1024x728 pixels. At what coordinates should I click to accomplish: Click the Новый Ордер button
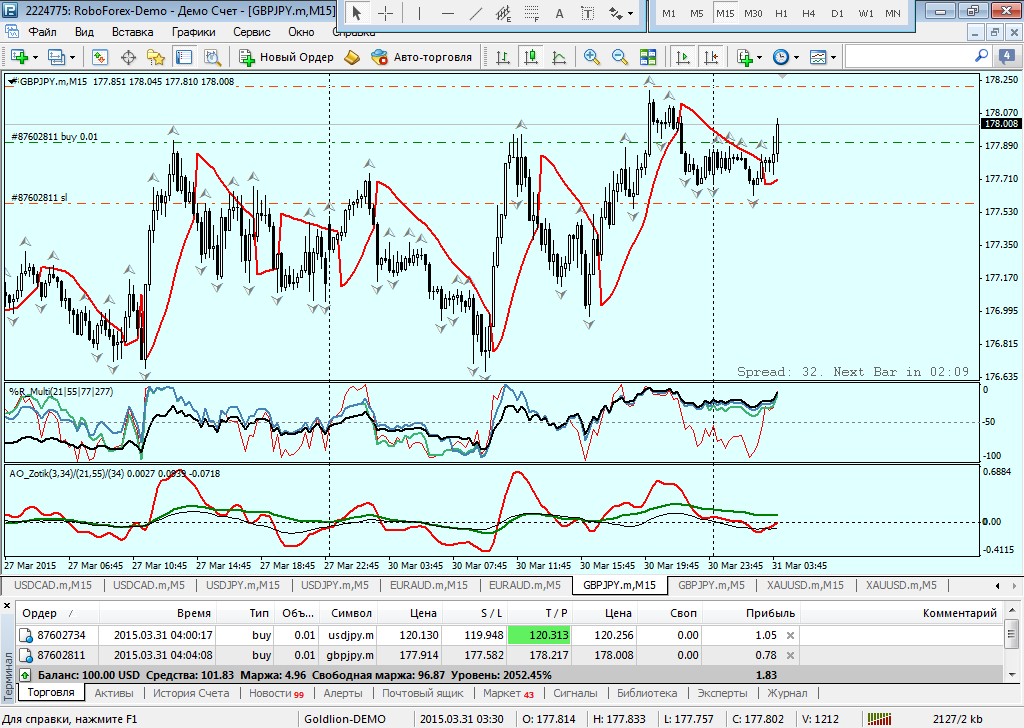coord(286,57)
